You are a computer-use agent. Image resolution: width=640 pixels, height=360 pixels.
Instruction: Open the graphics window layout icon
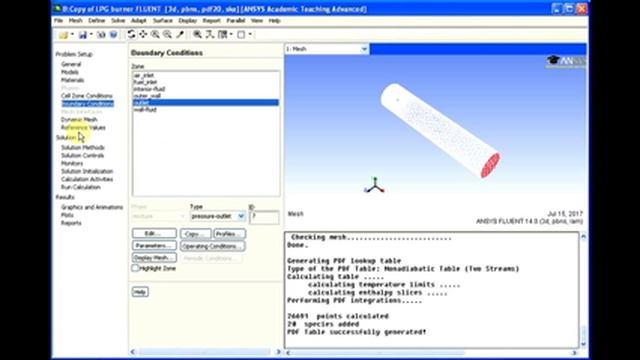pyautogui.click(x=241, y=35)
